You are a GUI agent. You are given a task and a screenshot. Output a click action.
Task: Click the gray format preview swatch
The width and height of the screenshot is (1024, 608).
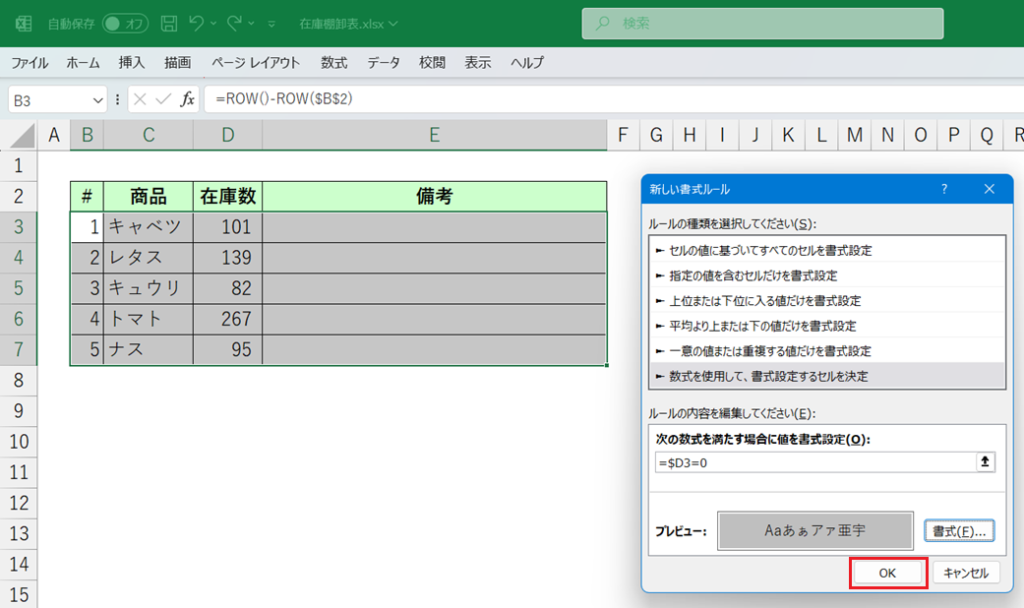[815, 530]
